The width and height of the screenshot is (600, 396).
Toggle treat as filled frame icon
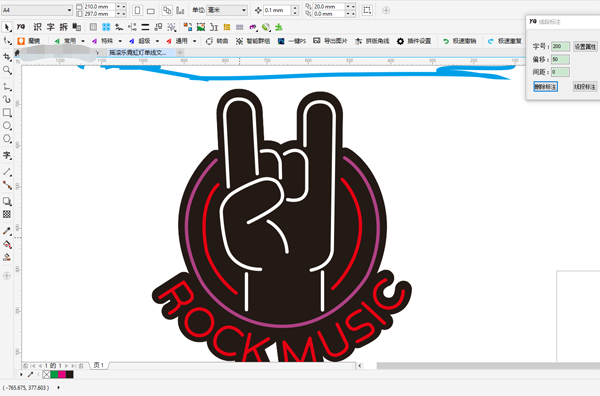click(x=367, y=10)
